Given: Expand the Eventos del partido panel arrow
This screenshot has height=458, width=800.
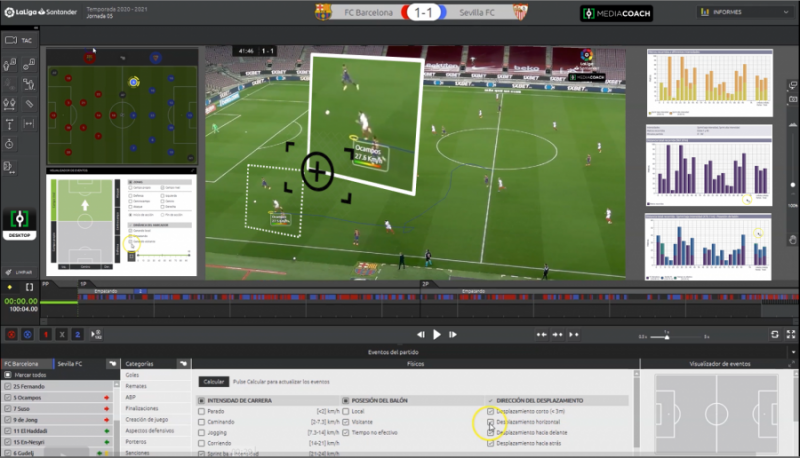Looking at the screenshot, I should tap(793, 352).
